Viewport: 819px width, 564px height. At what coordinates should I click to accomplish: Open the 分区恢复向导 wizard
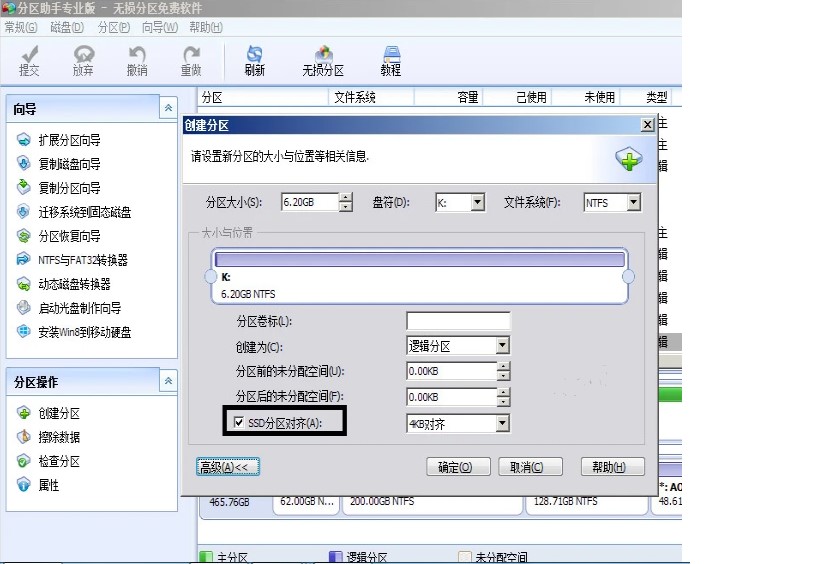[x=59, y=236]
